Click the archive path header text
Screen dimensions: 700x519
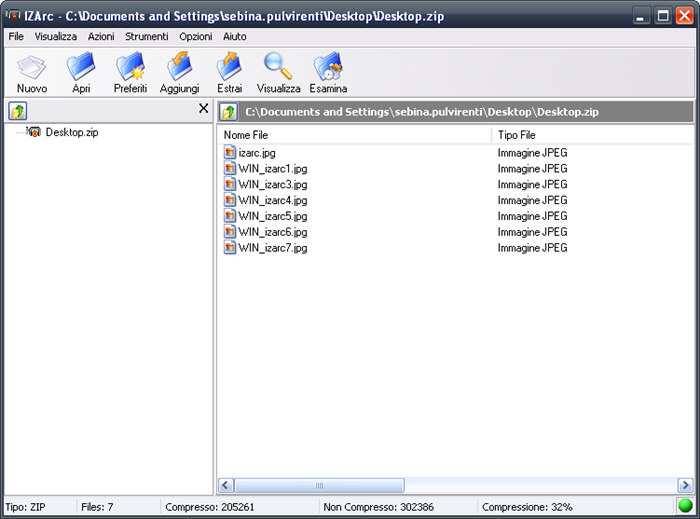tap(422, 112)
